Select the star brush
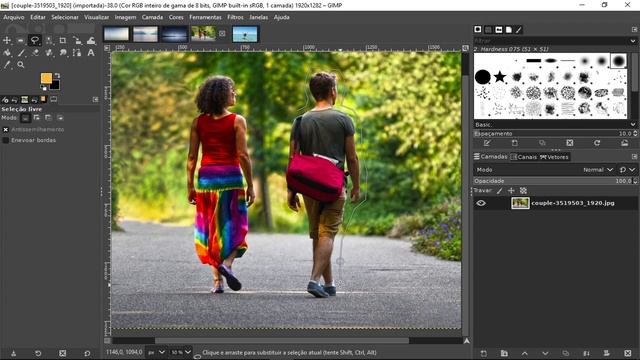 click(500, 76)
